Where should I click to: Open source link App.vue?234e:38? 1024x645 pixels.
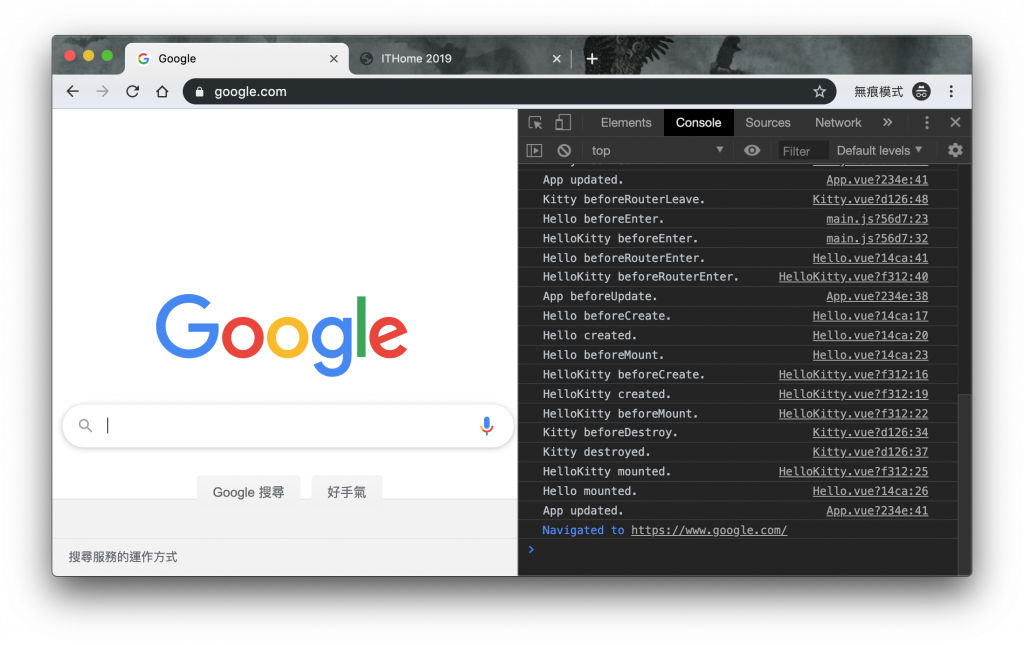[x=876, y=296]
